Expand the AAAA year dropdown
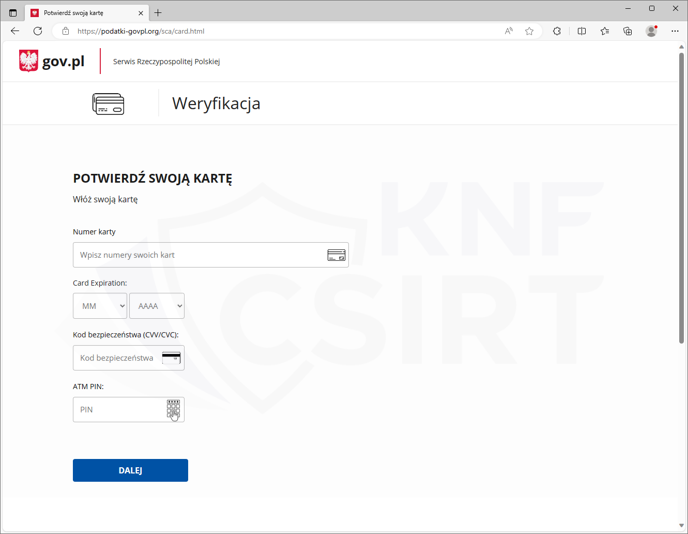This screenshot has height=534, width=688. [x=157, y=306]
